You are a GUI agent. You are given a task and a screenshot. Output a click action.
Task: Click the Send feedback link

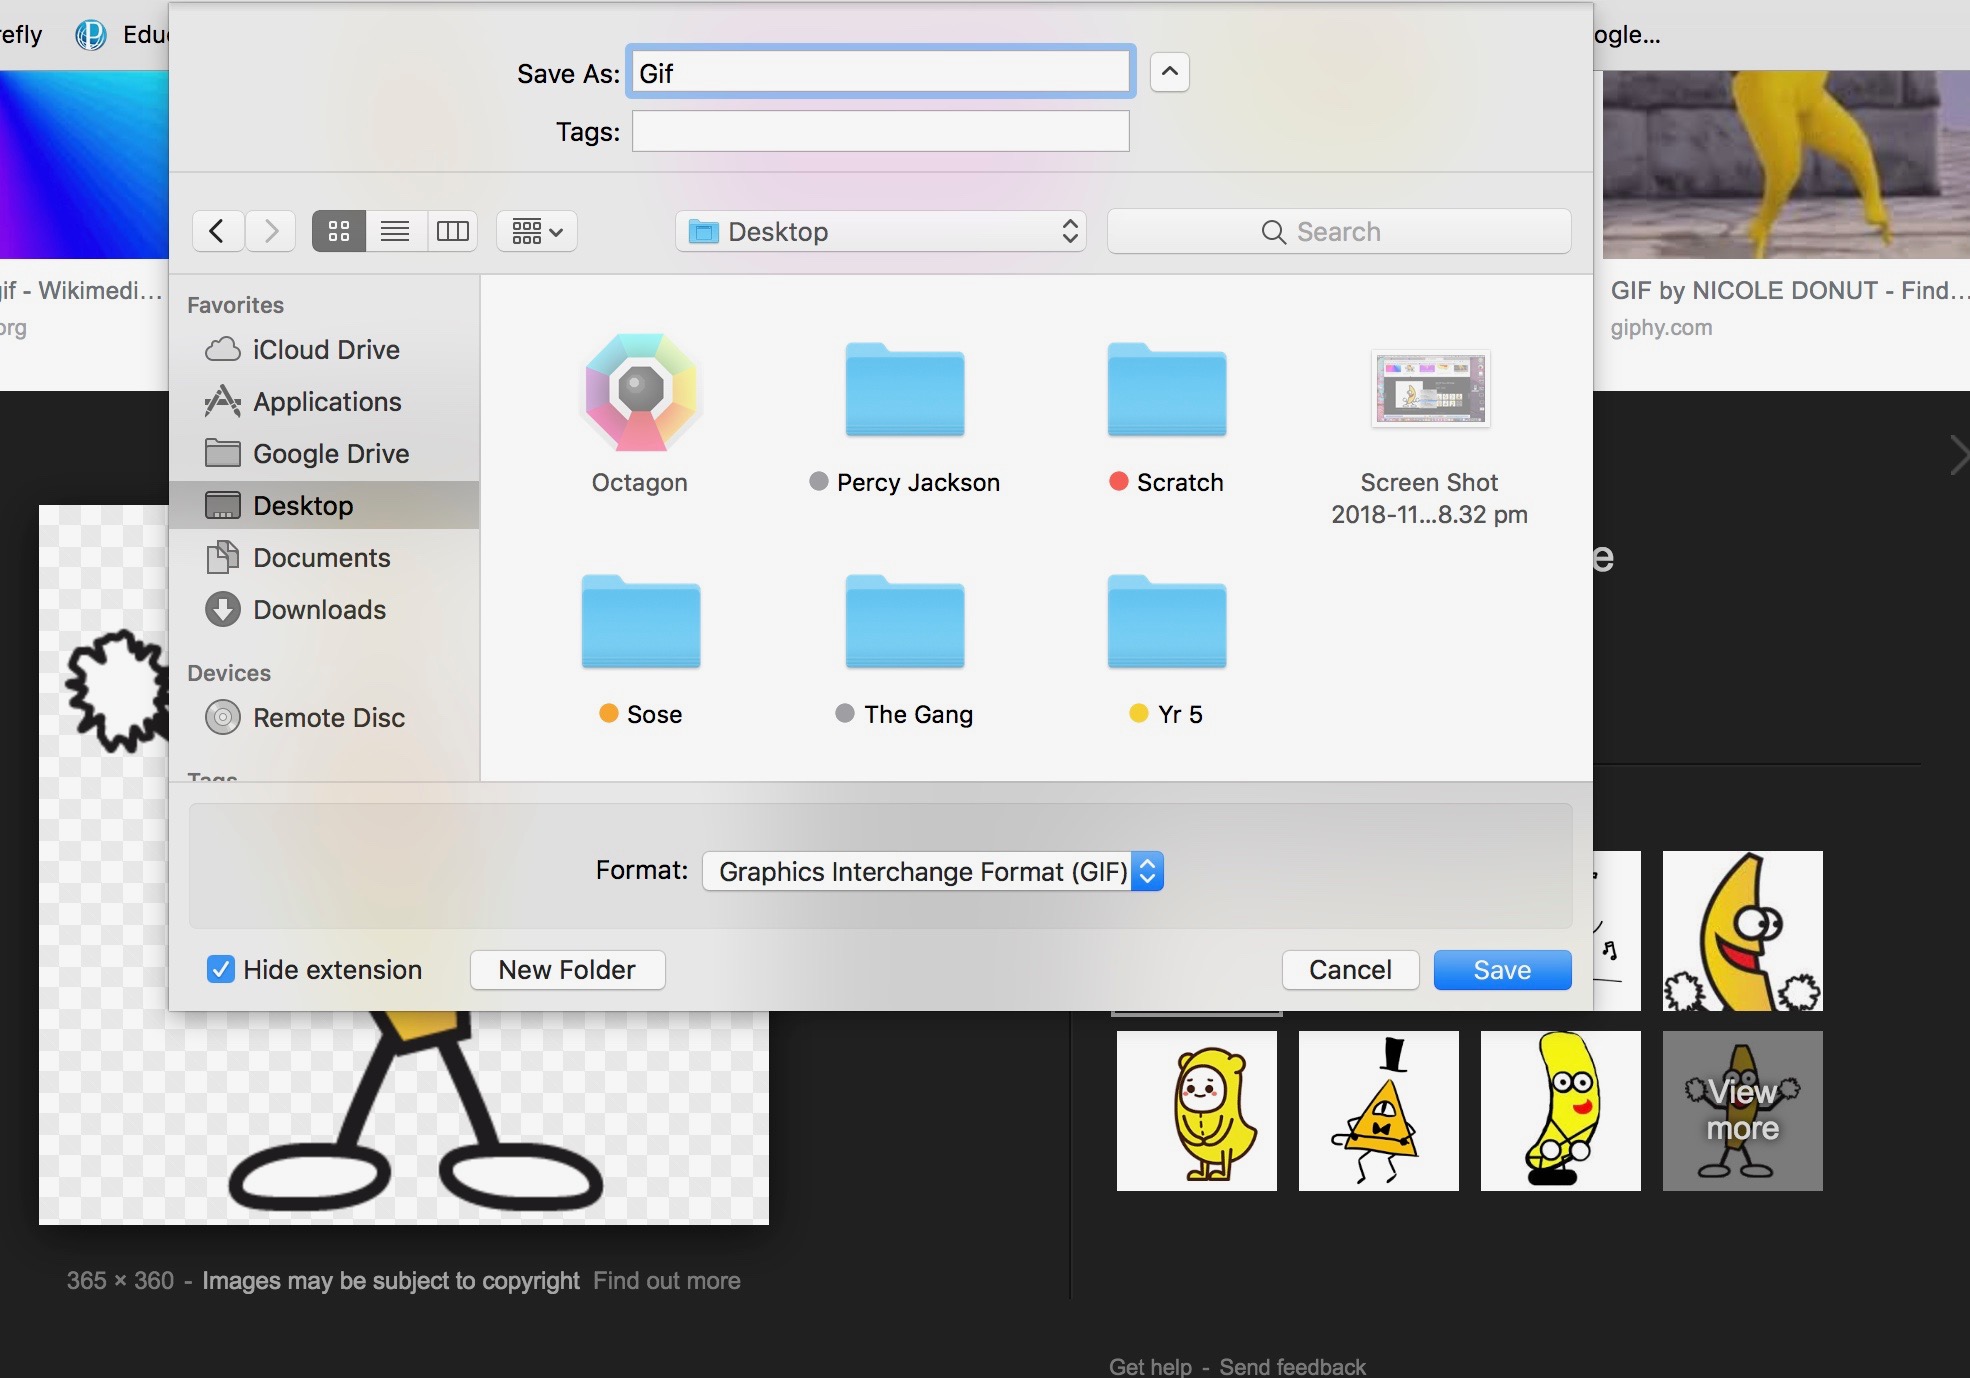tap(1292, 1366)
